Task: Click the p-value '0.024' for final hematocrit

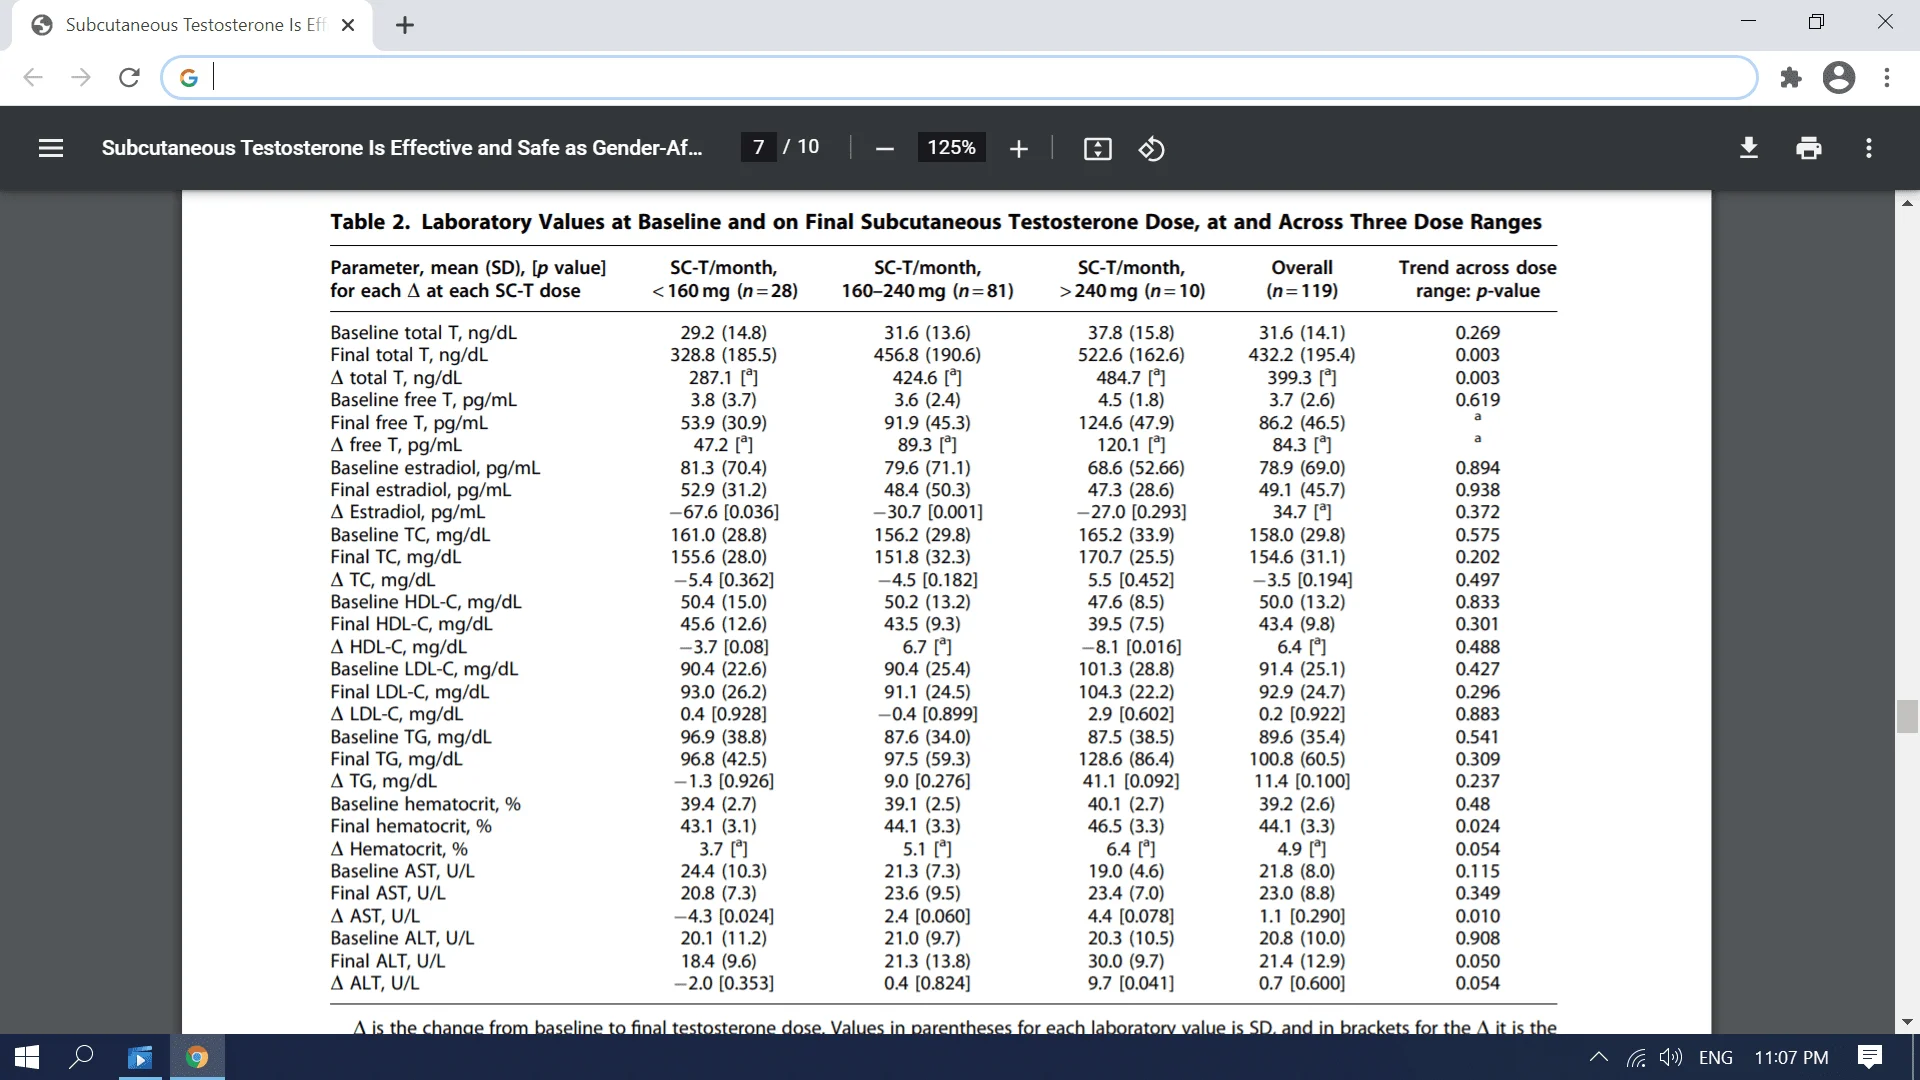Action: pos(1477,826)
